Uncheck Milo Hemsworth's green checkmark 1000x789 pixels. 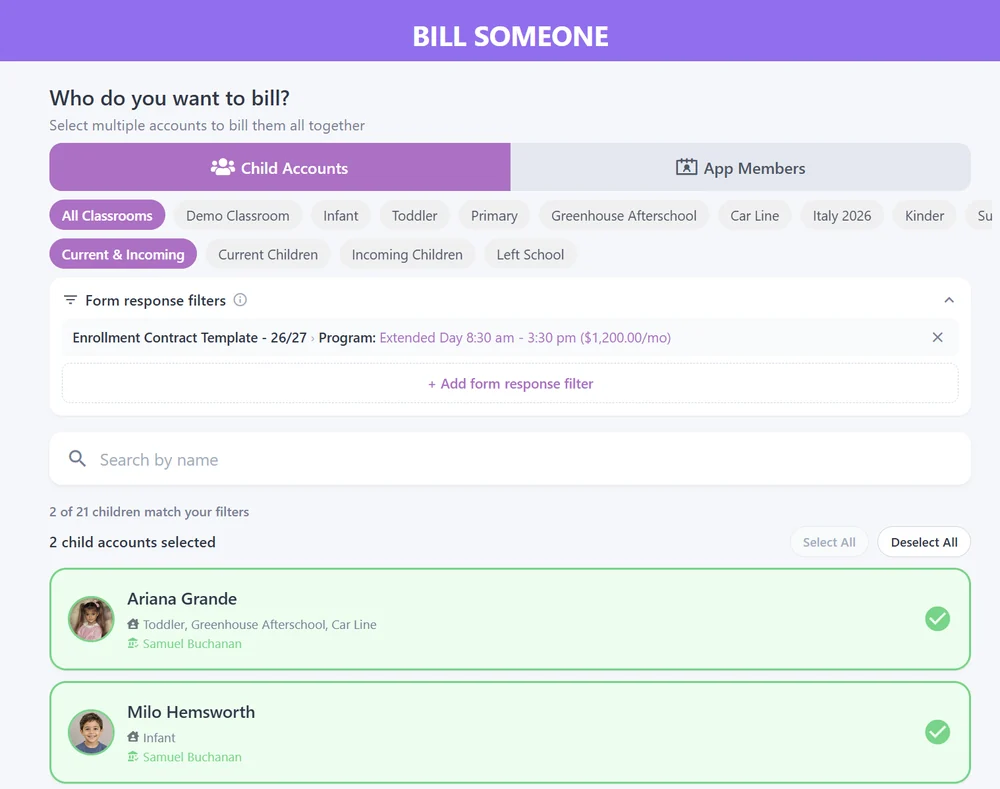pyautogui.click(x=937, y=732)
